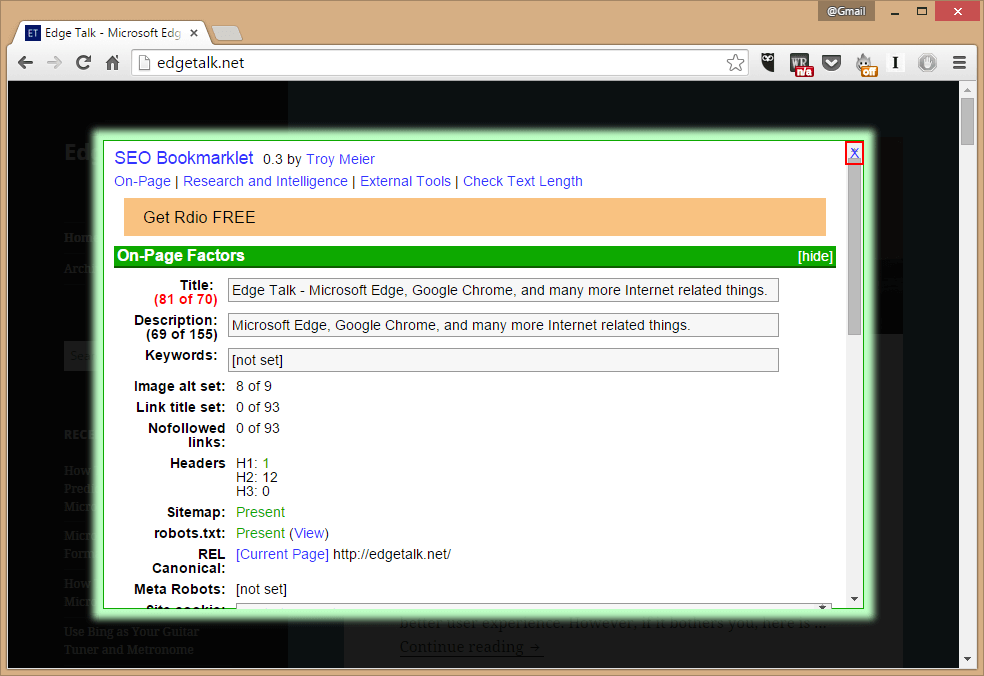Screen dimensions: 984x676
Task: Click the Get Rdio FREE banner
Action: pyautogui.click(x=474, y=217)
